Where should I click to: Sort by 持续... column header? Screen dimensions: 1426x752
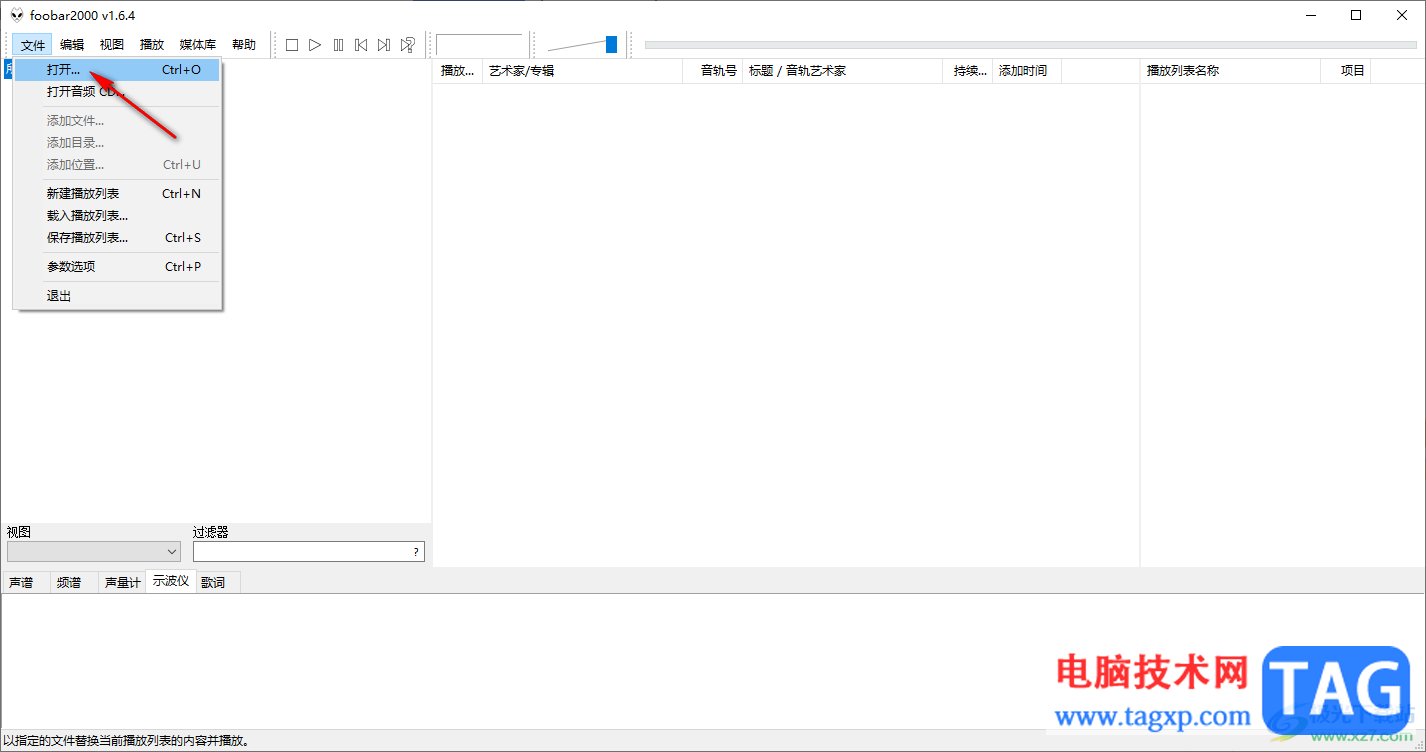point(968,71)
